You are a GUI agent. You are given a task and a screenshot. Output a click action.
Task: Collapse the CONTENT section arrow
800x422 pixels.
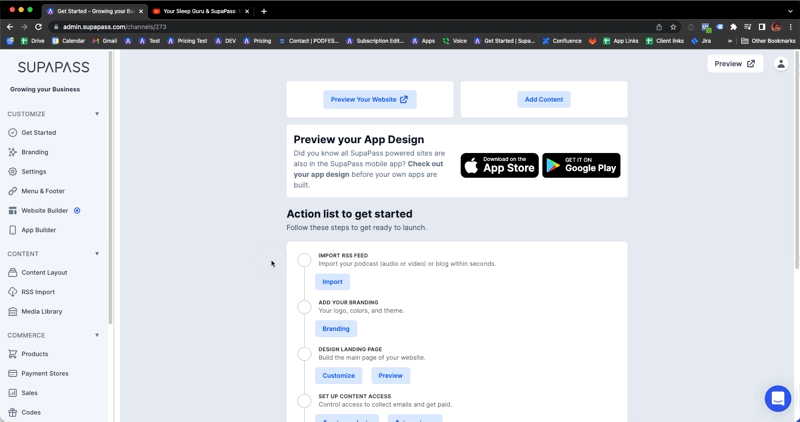tap(97, 254)
